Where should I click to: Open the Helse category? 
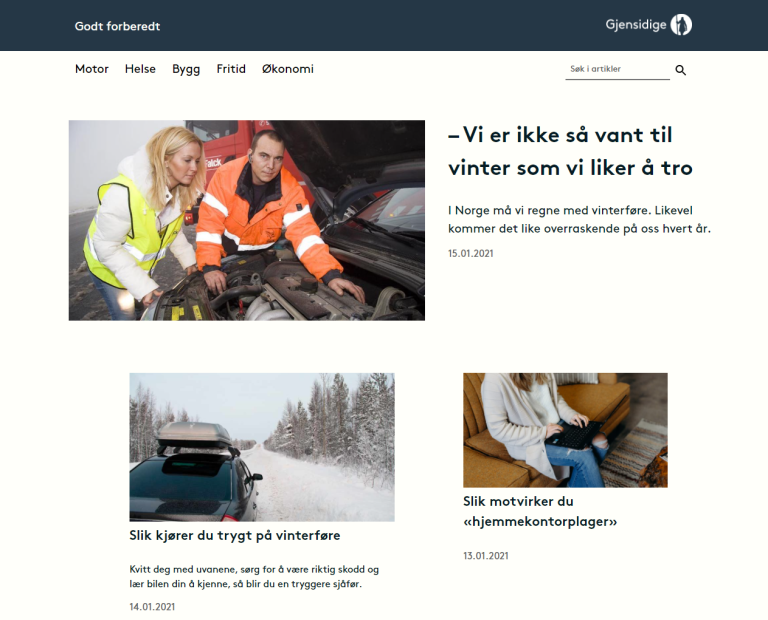click(140, 69)
